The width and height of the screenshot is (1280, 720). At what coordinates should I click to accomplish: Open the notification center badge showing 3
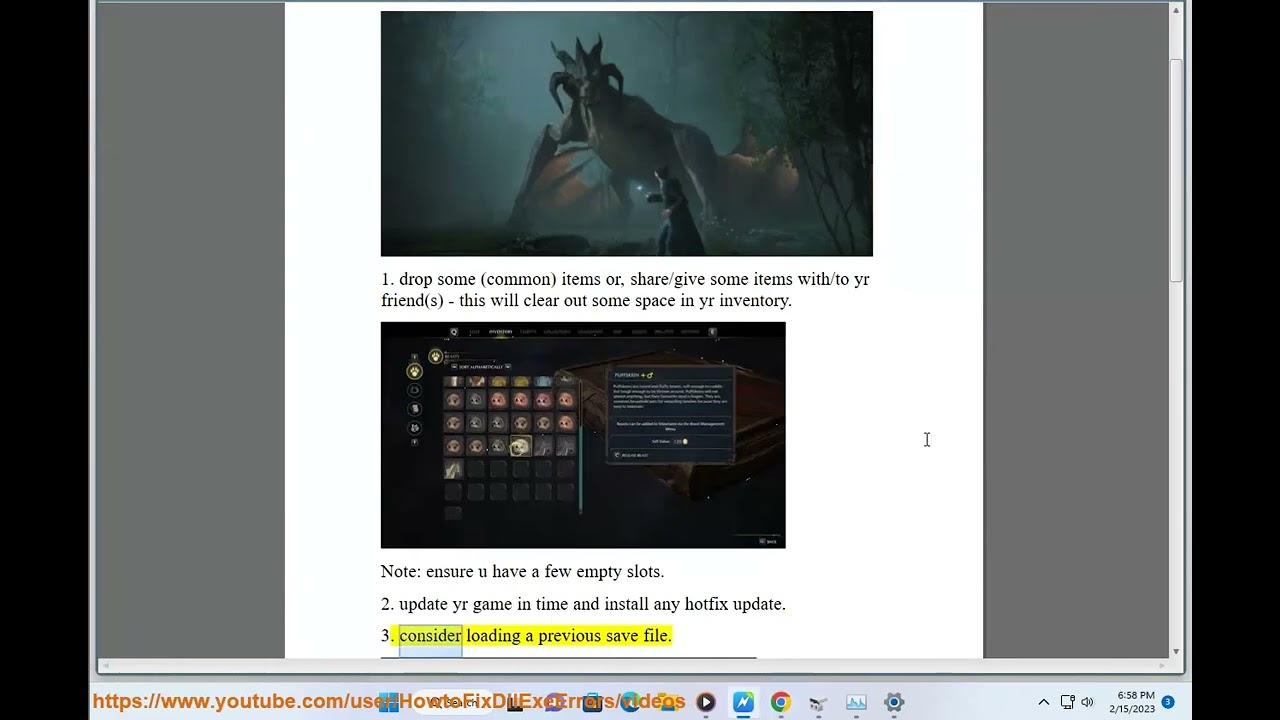[x=1167, y=702]
